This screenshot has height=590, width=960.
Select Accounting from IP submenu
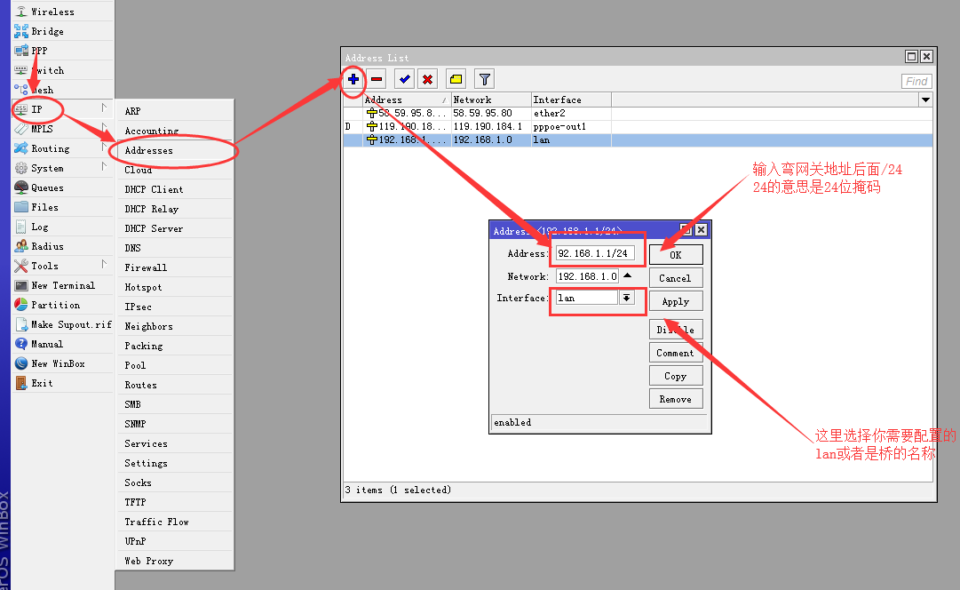pos(175,130)
